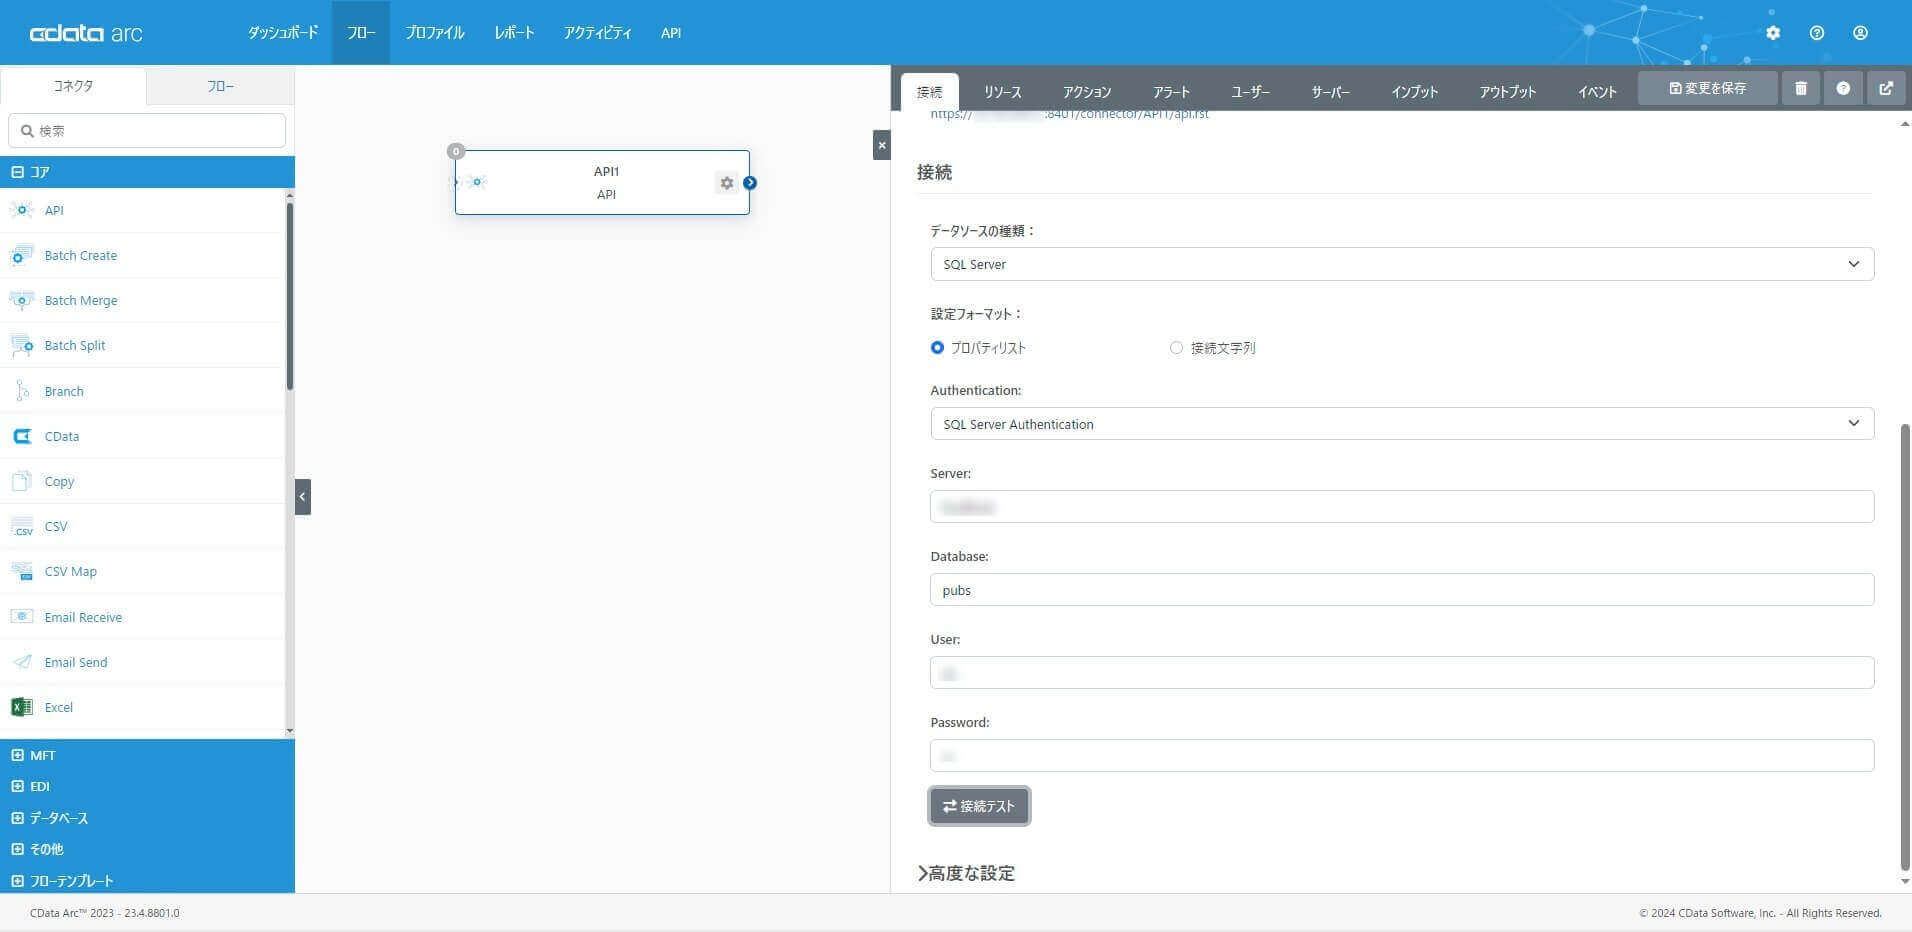Switch to the アウトプット tab

click(1507, 92)
